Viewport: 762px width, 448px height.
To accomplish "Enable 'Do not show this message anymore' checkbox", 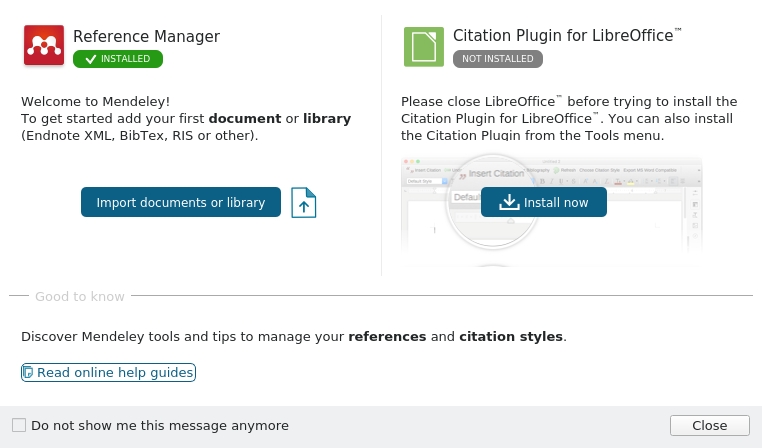I will (19, 425).
